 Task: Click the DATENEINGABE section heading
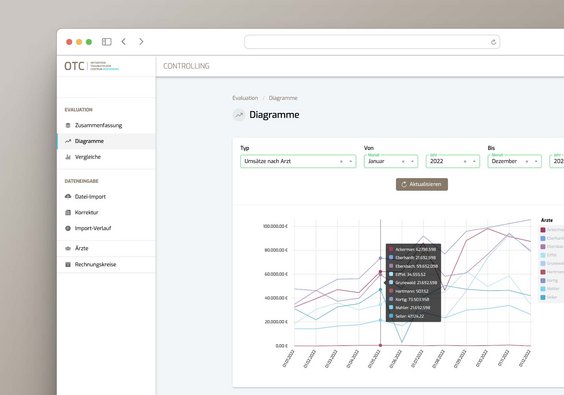point(81,181)
